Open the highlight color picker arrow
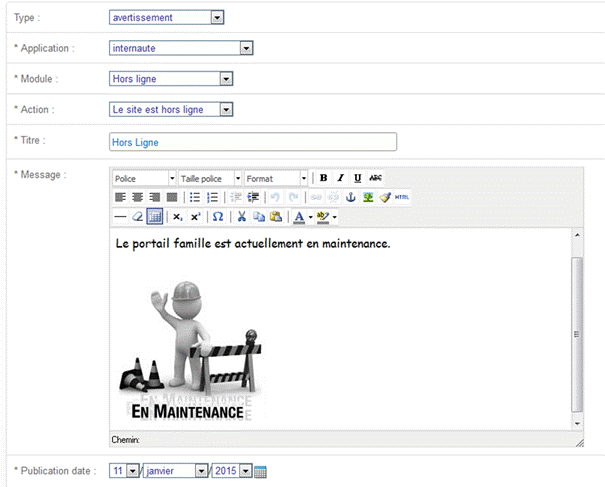Viewport: 605px width, 487px height. (335, 217)
